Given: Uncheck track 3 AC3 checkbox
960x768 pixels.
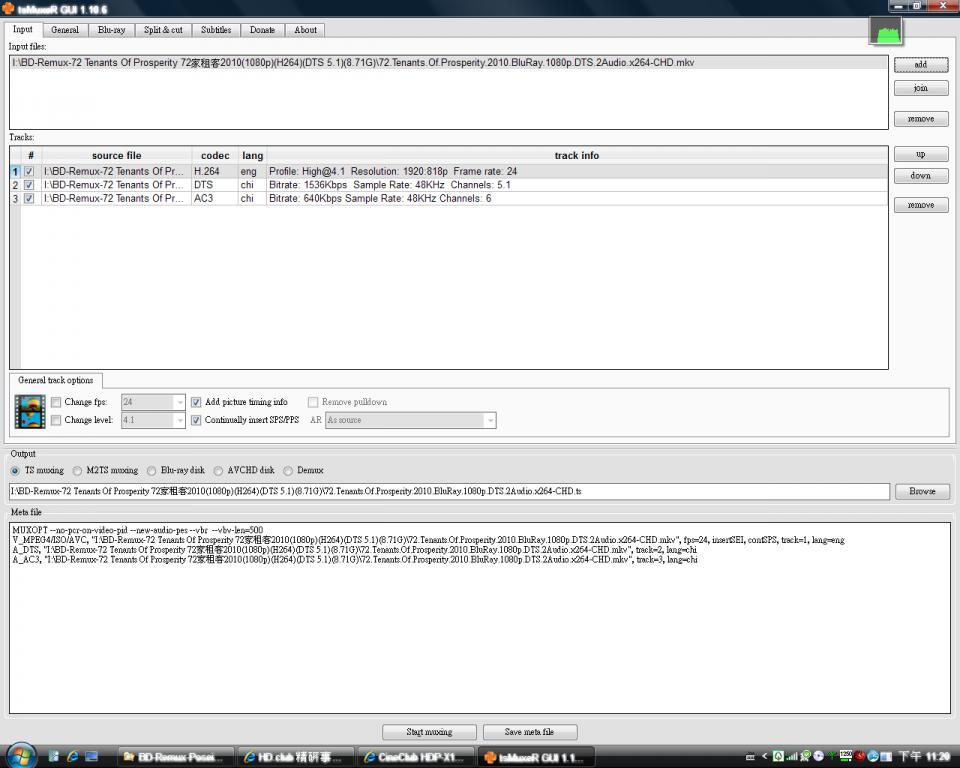Looking at the screenshot, I should click(29, 198).
